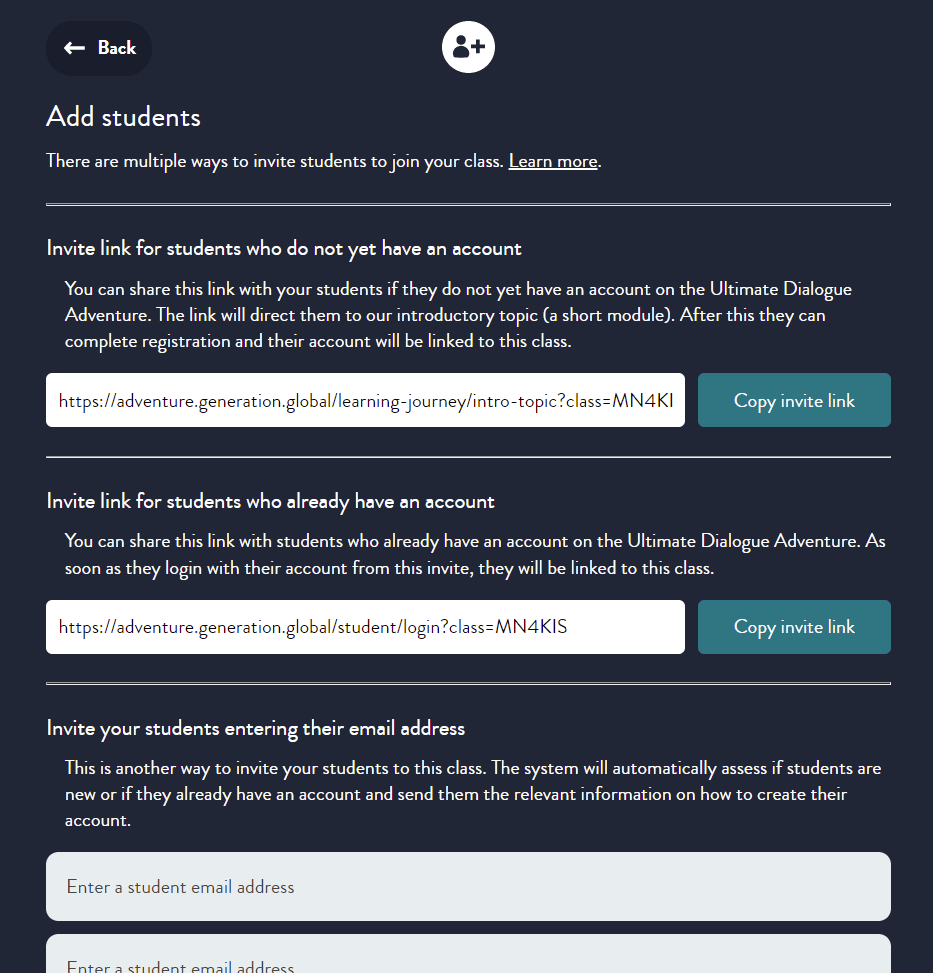
Task: Select the student login invite URL field
Action: pyautogui.click(x=365, y=627)
